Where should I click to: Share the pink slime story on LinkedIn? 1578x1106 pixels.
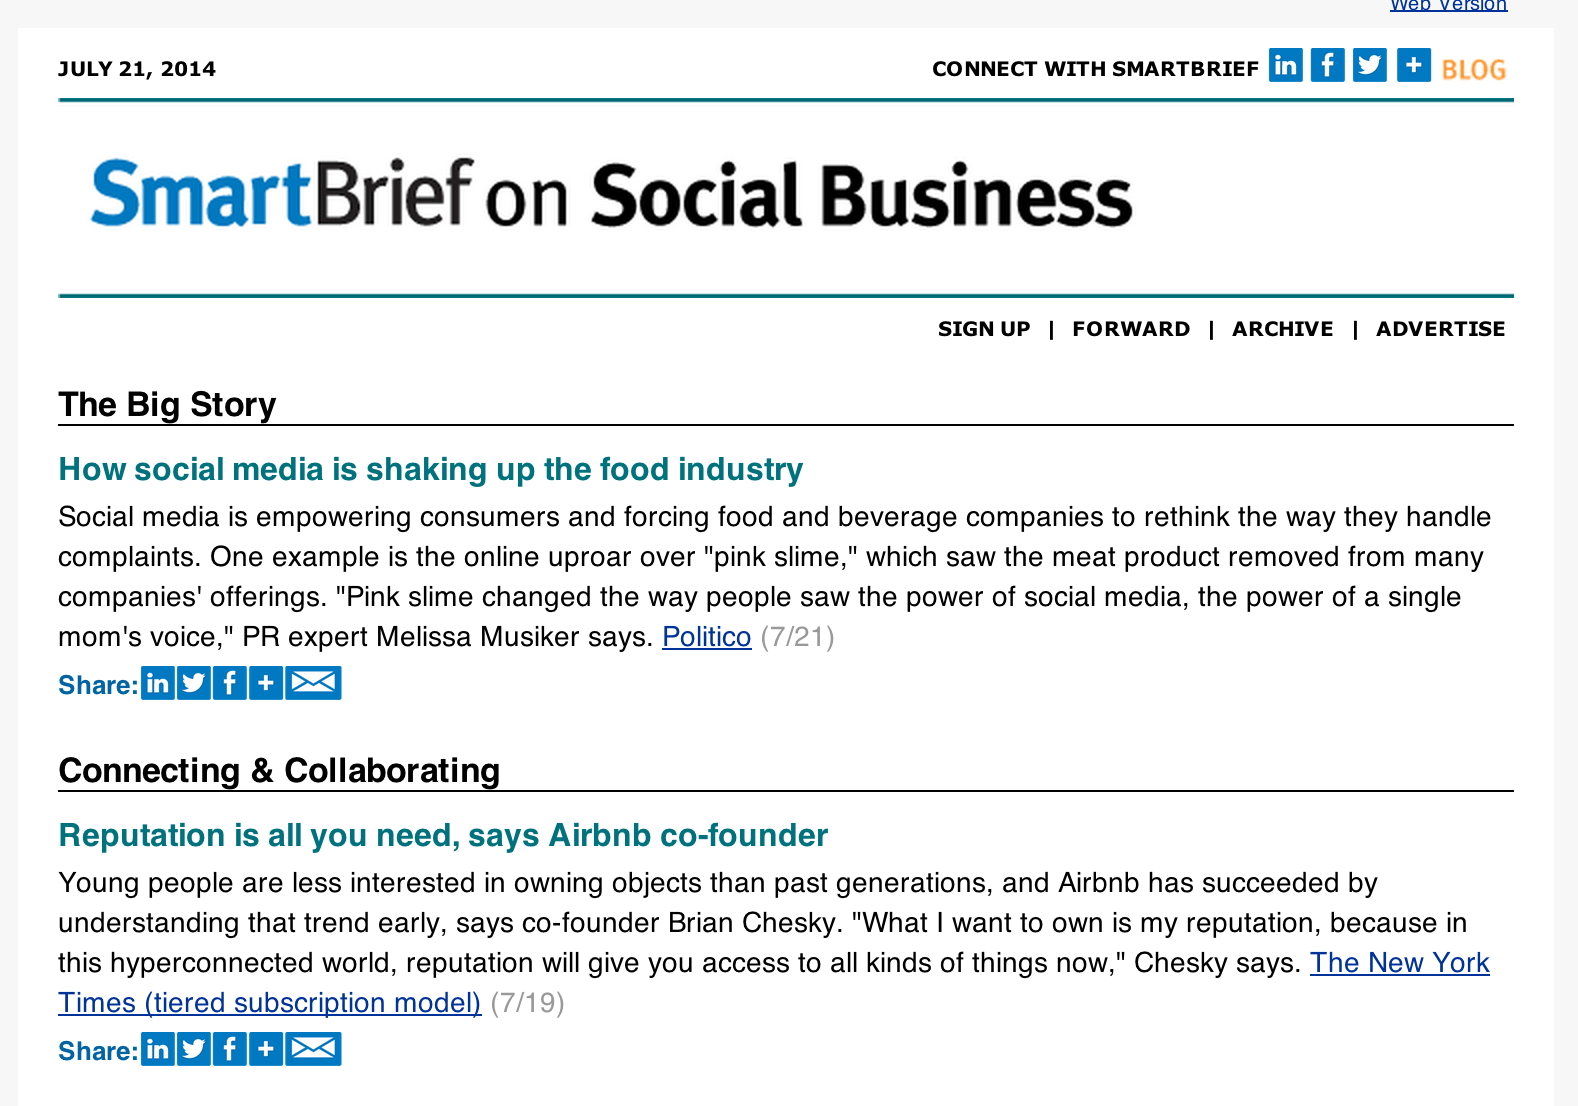coord(158,683)
